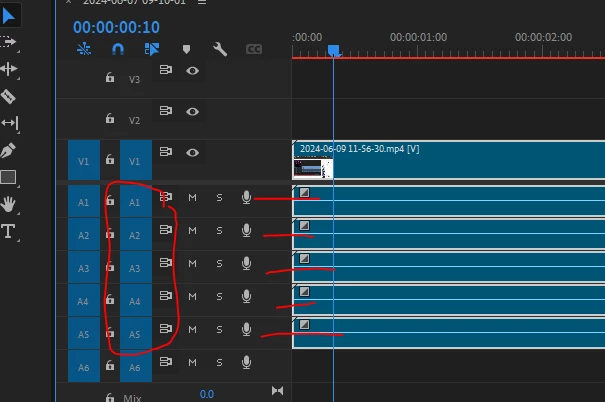Select the Hand tool
The width and height of the screenshot is (605, 402).
pyautogui.click(x=8, y=204)
